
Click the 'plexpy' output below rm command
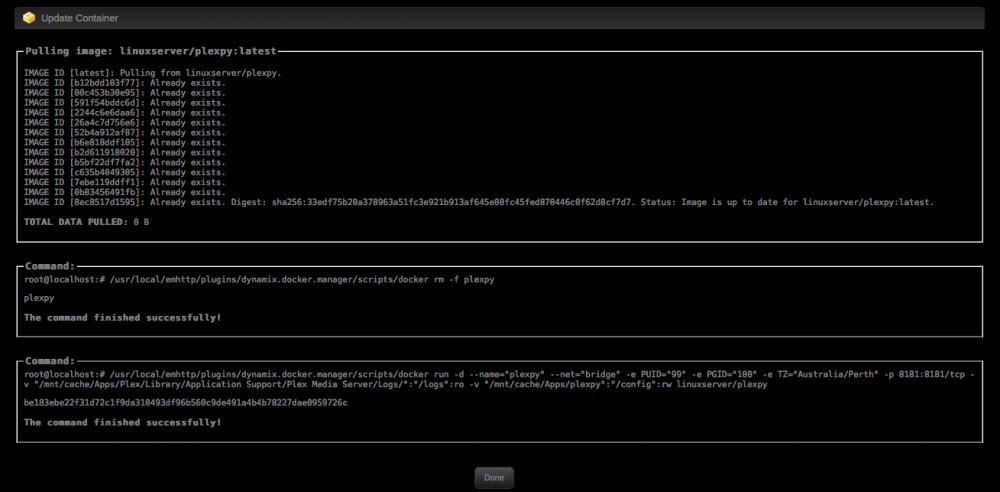tap(39, 299)
